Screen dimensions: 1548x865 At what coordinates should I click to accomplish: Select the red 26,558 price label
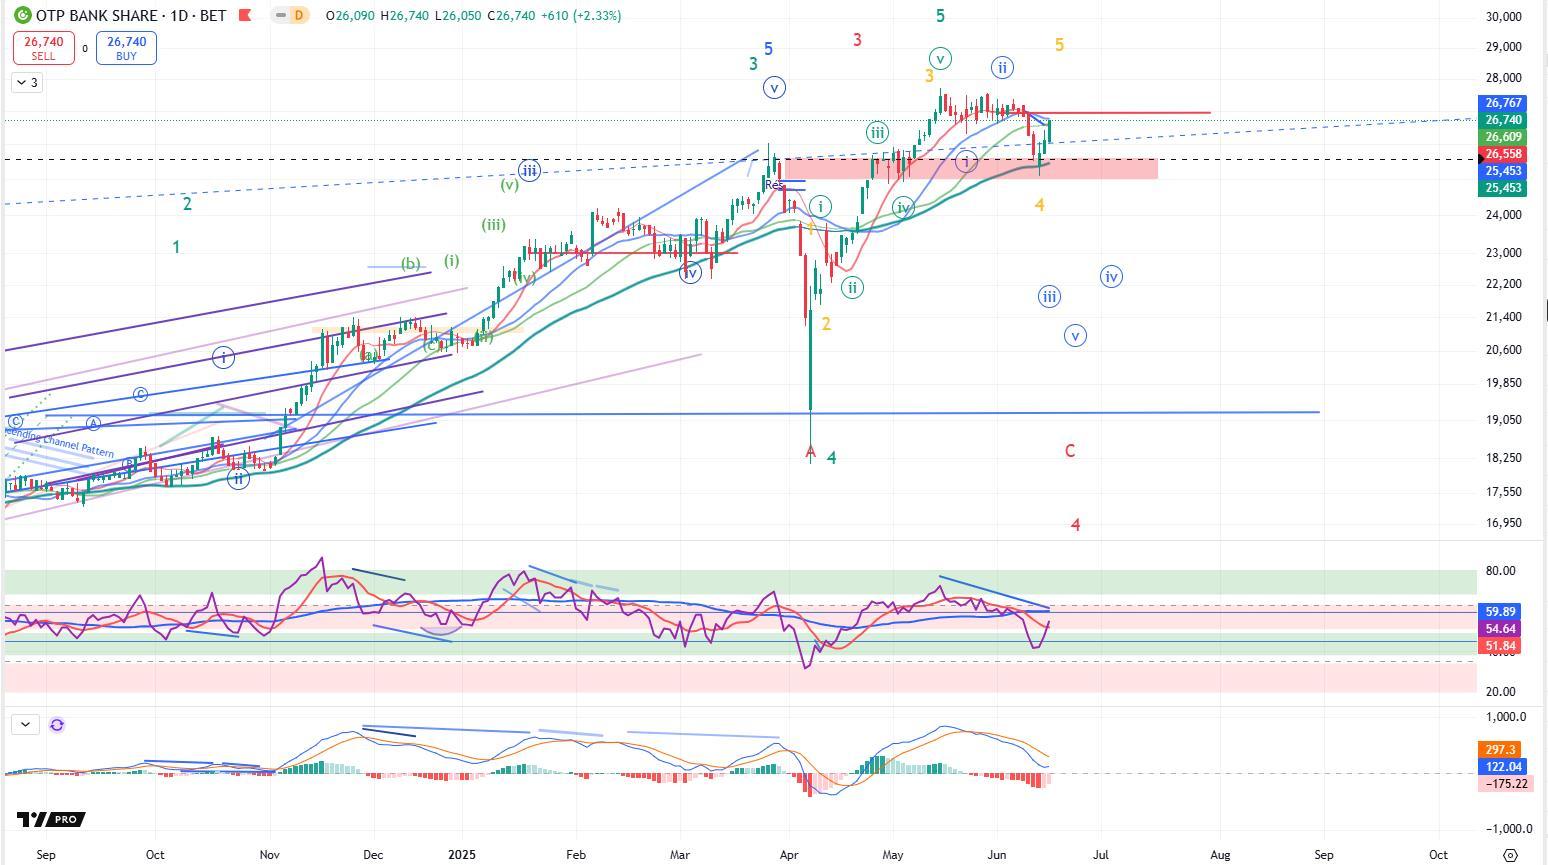point(1503,154)
